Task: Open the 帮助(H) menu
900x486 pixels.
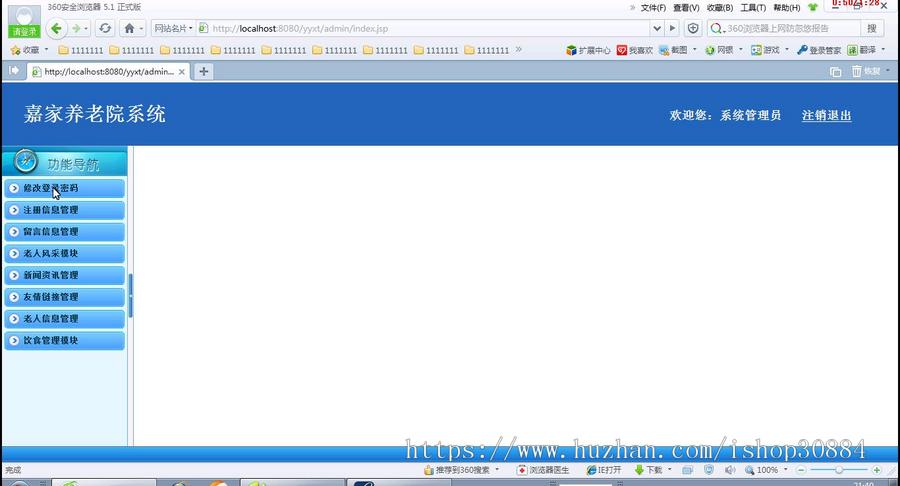Action: (x=786, y=8)
